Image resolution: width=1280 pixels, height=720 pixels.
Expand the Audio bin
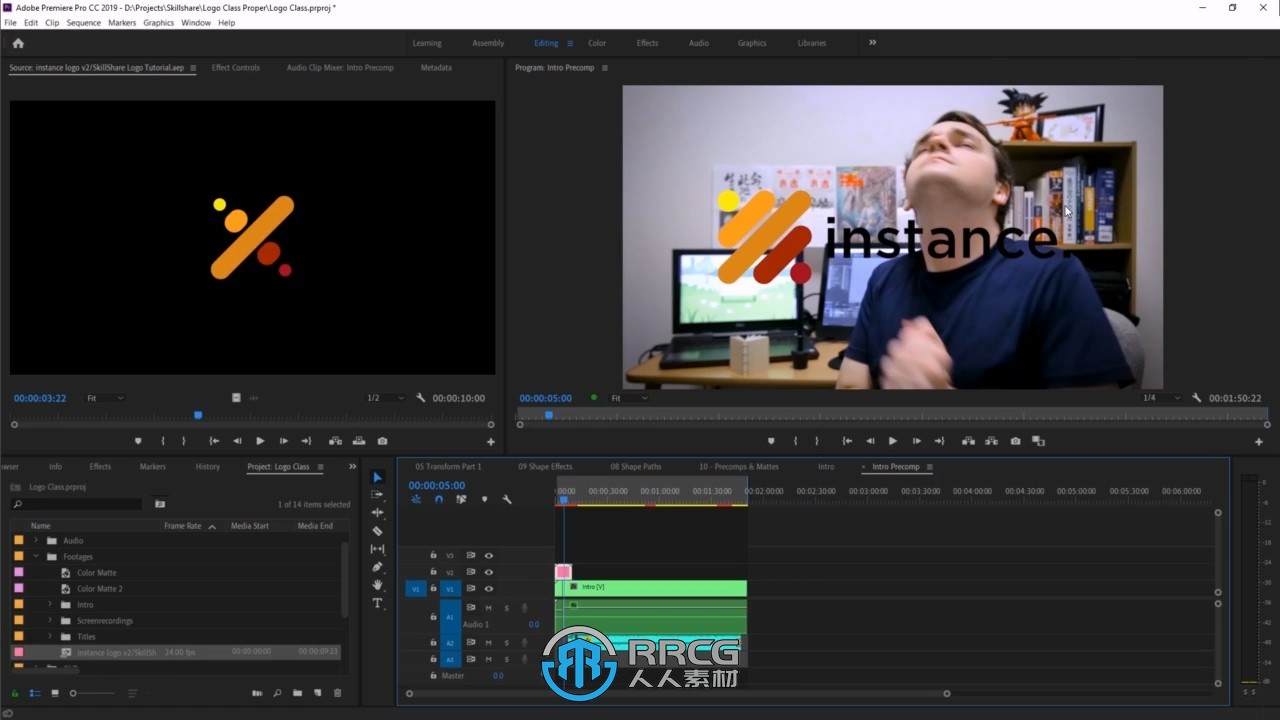click(36, 541)
